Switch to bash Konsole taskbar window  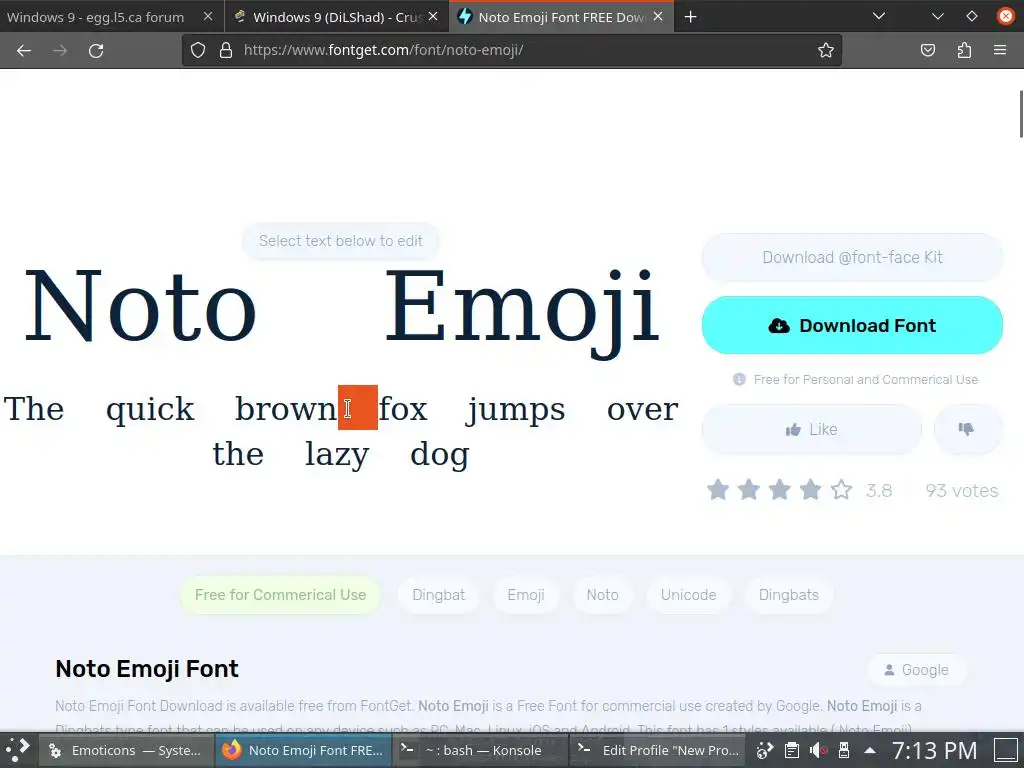click(x=480, y=750)
